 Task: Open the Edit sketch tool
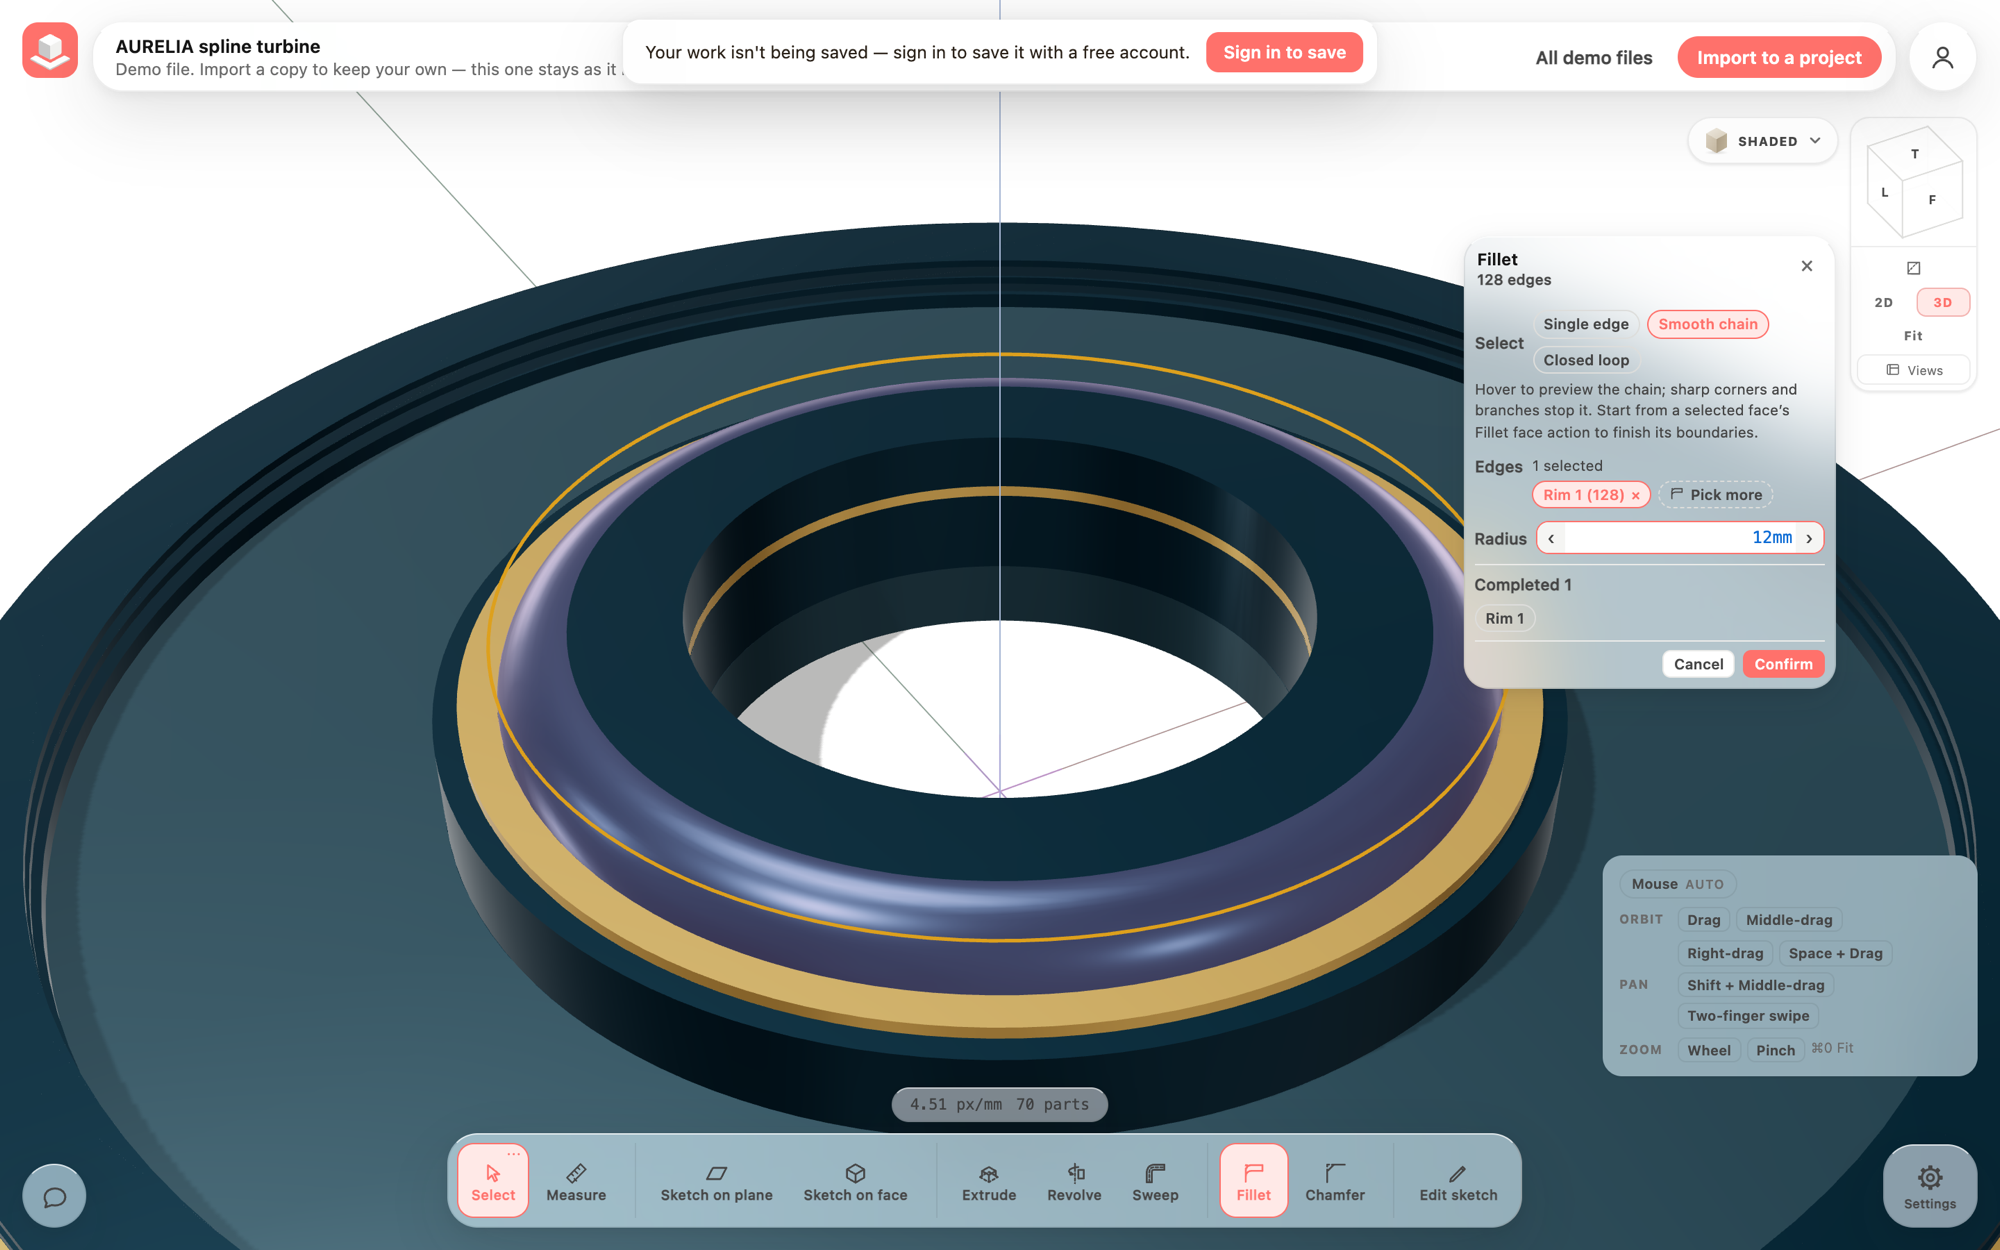(x=1458, y=1180)
